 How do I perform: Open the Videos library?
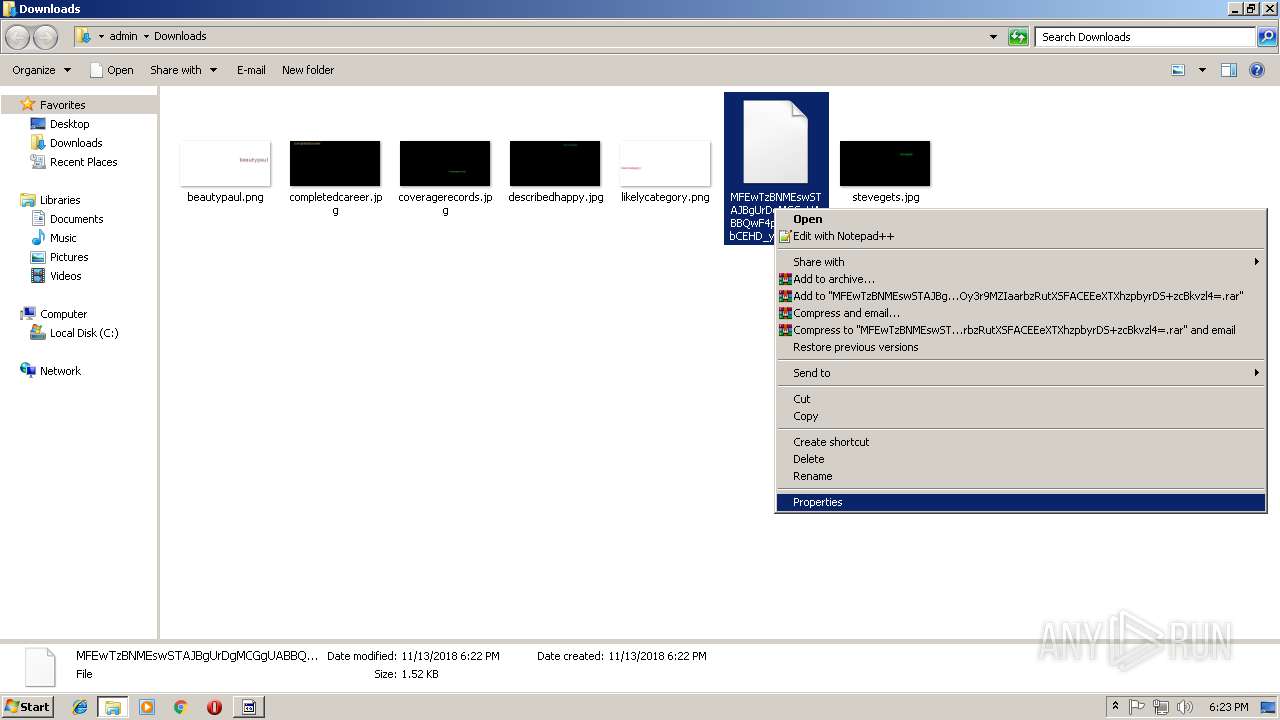(66, 276)
